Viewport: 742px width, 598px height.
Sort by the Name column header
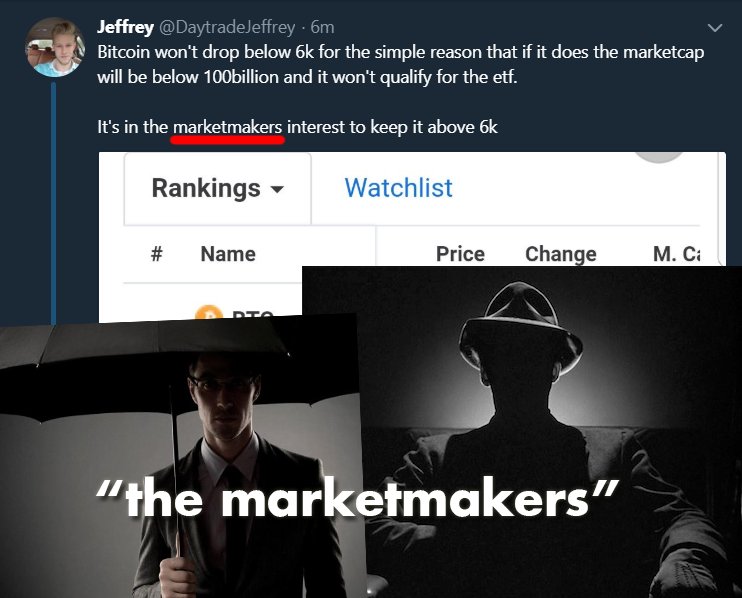(x=228, y=254)
